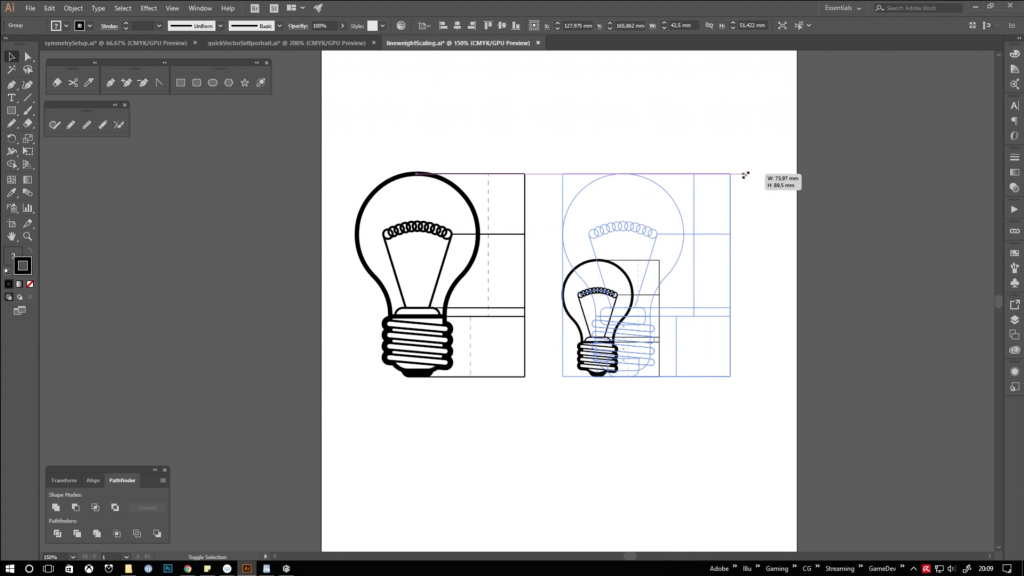
Task: Set the fill to None swatch
Action: click(30, 284)
